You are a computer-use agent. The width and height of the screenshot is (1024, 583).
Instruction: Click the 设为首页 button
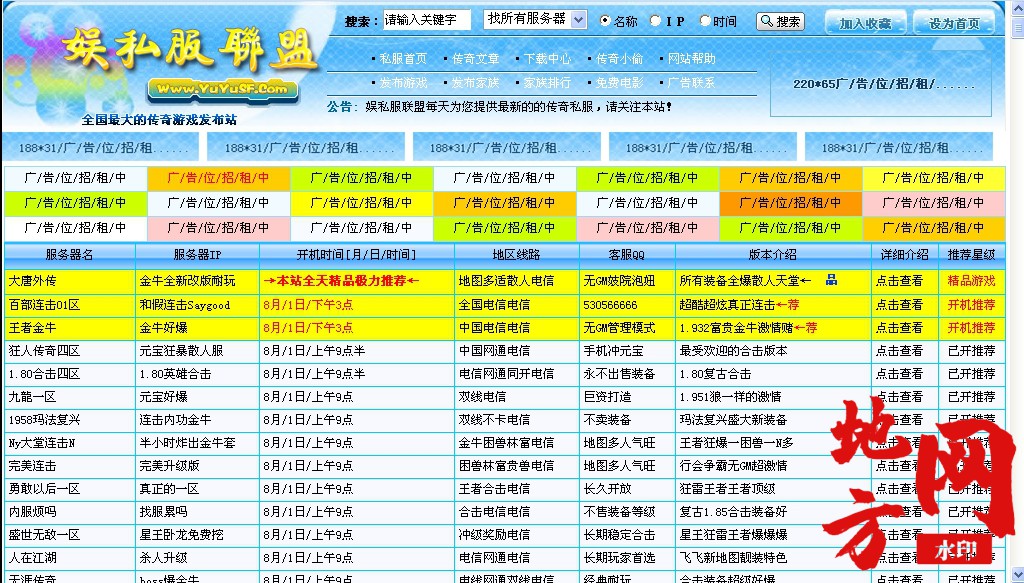pos(954,24)
